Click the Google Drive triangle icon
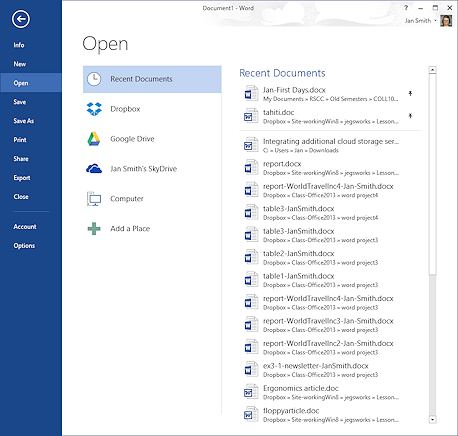Image resolution: width=458 pixels, height=436 pixels. tap(94, 139)
